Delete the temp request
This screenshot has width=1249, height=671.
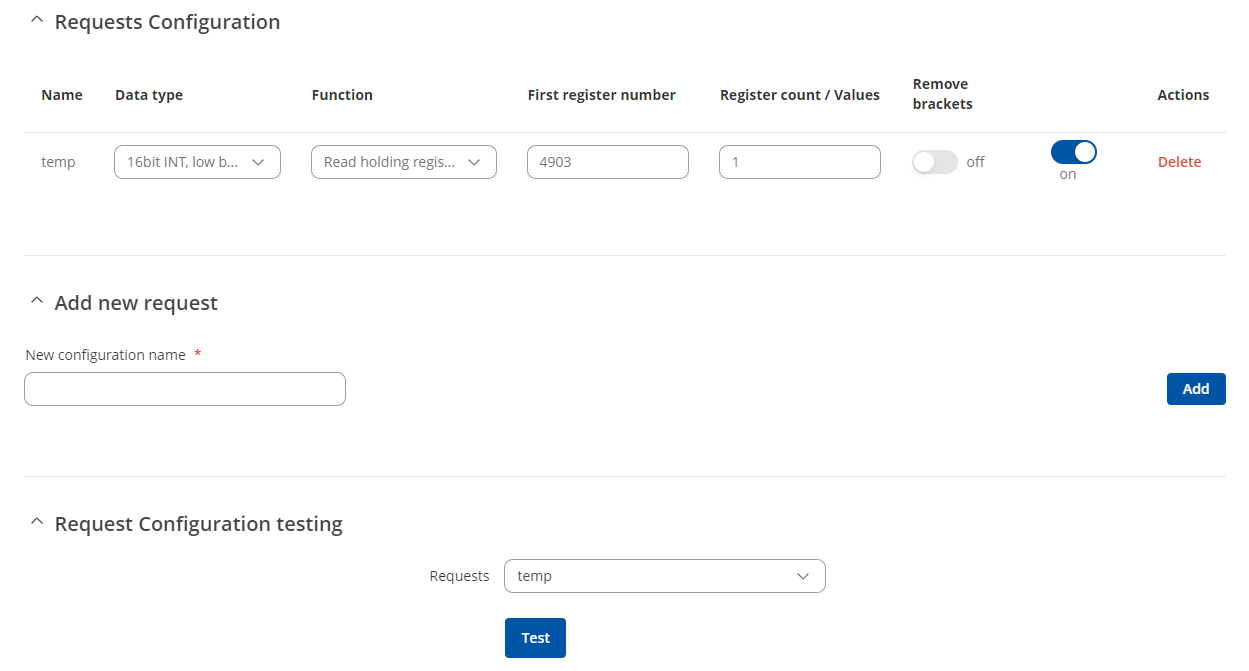tap(1180, 162)
